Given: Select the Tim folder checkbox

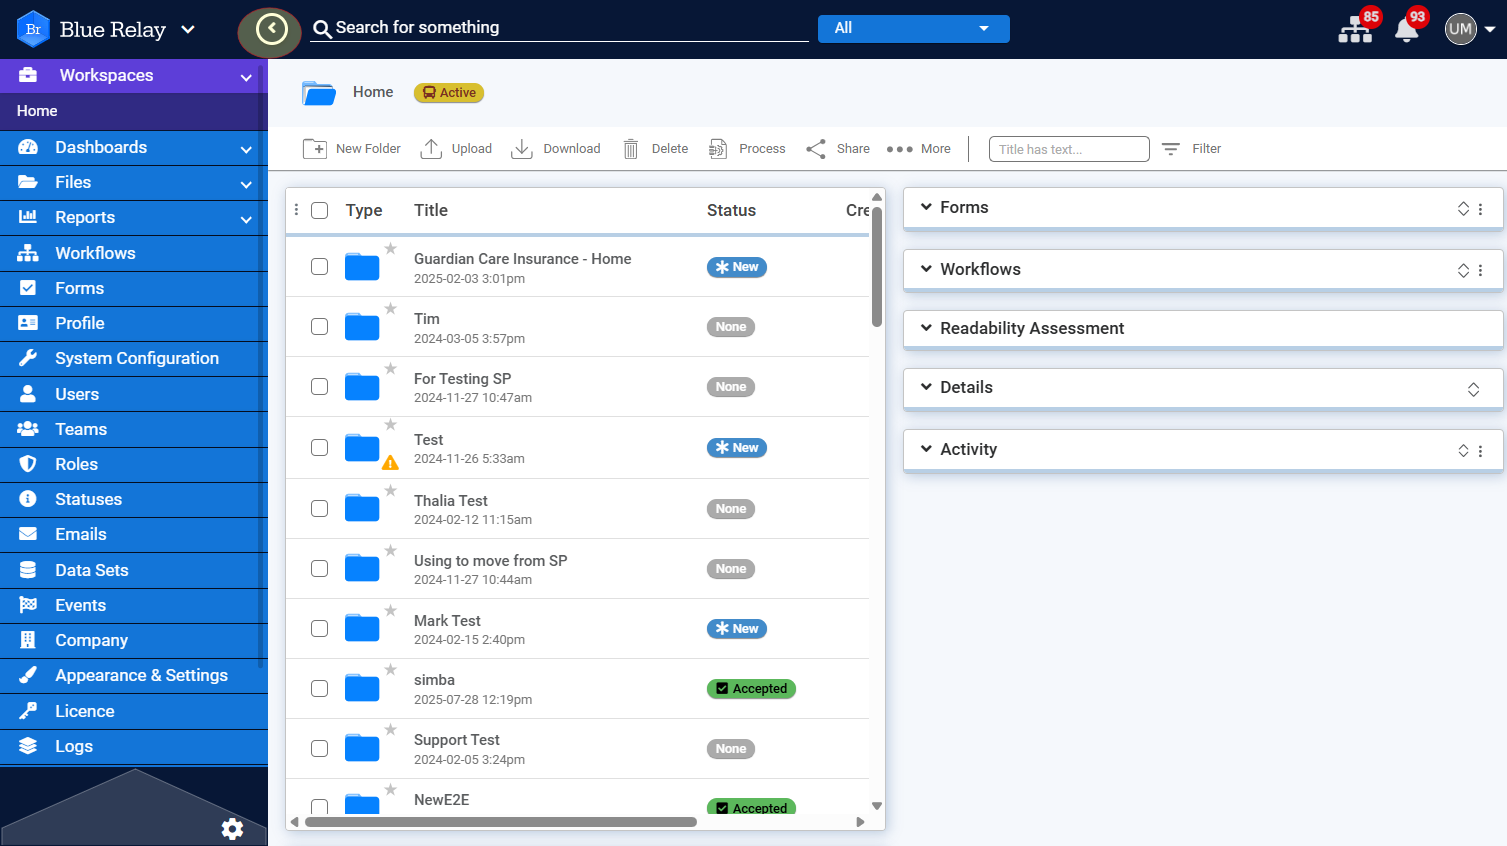Looking at the screenshot, I should (320, 327).
